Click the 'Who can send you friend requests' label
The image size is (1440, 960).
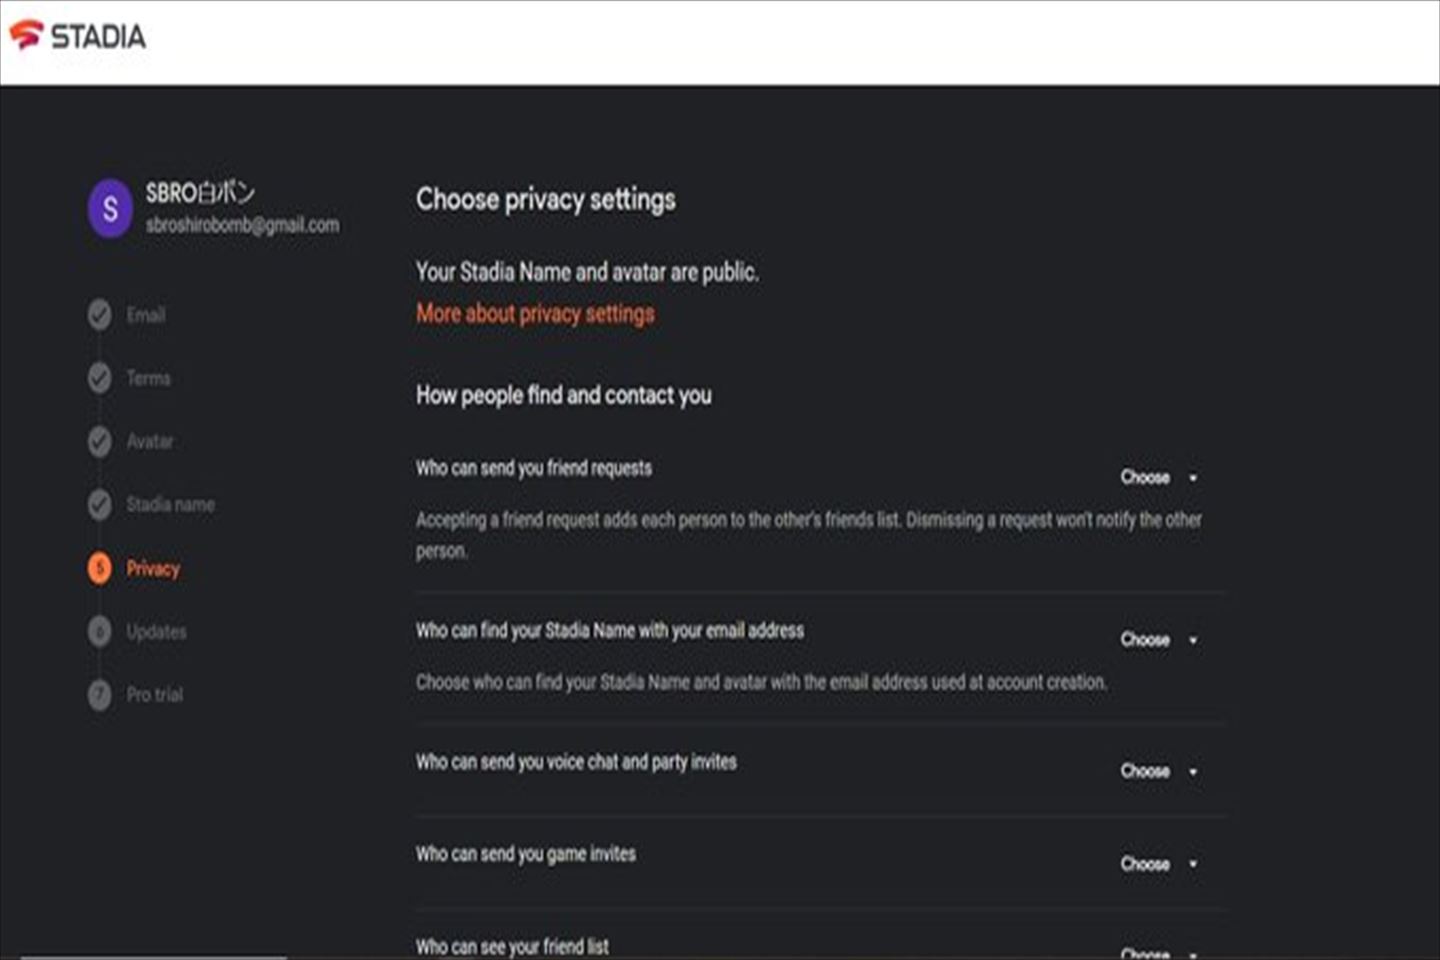[x=534, y=468]
